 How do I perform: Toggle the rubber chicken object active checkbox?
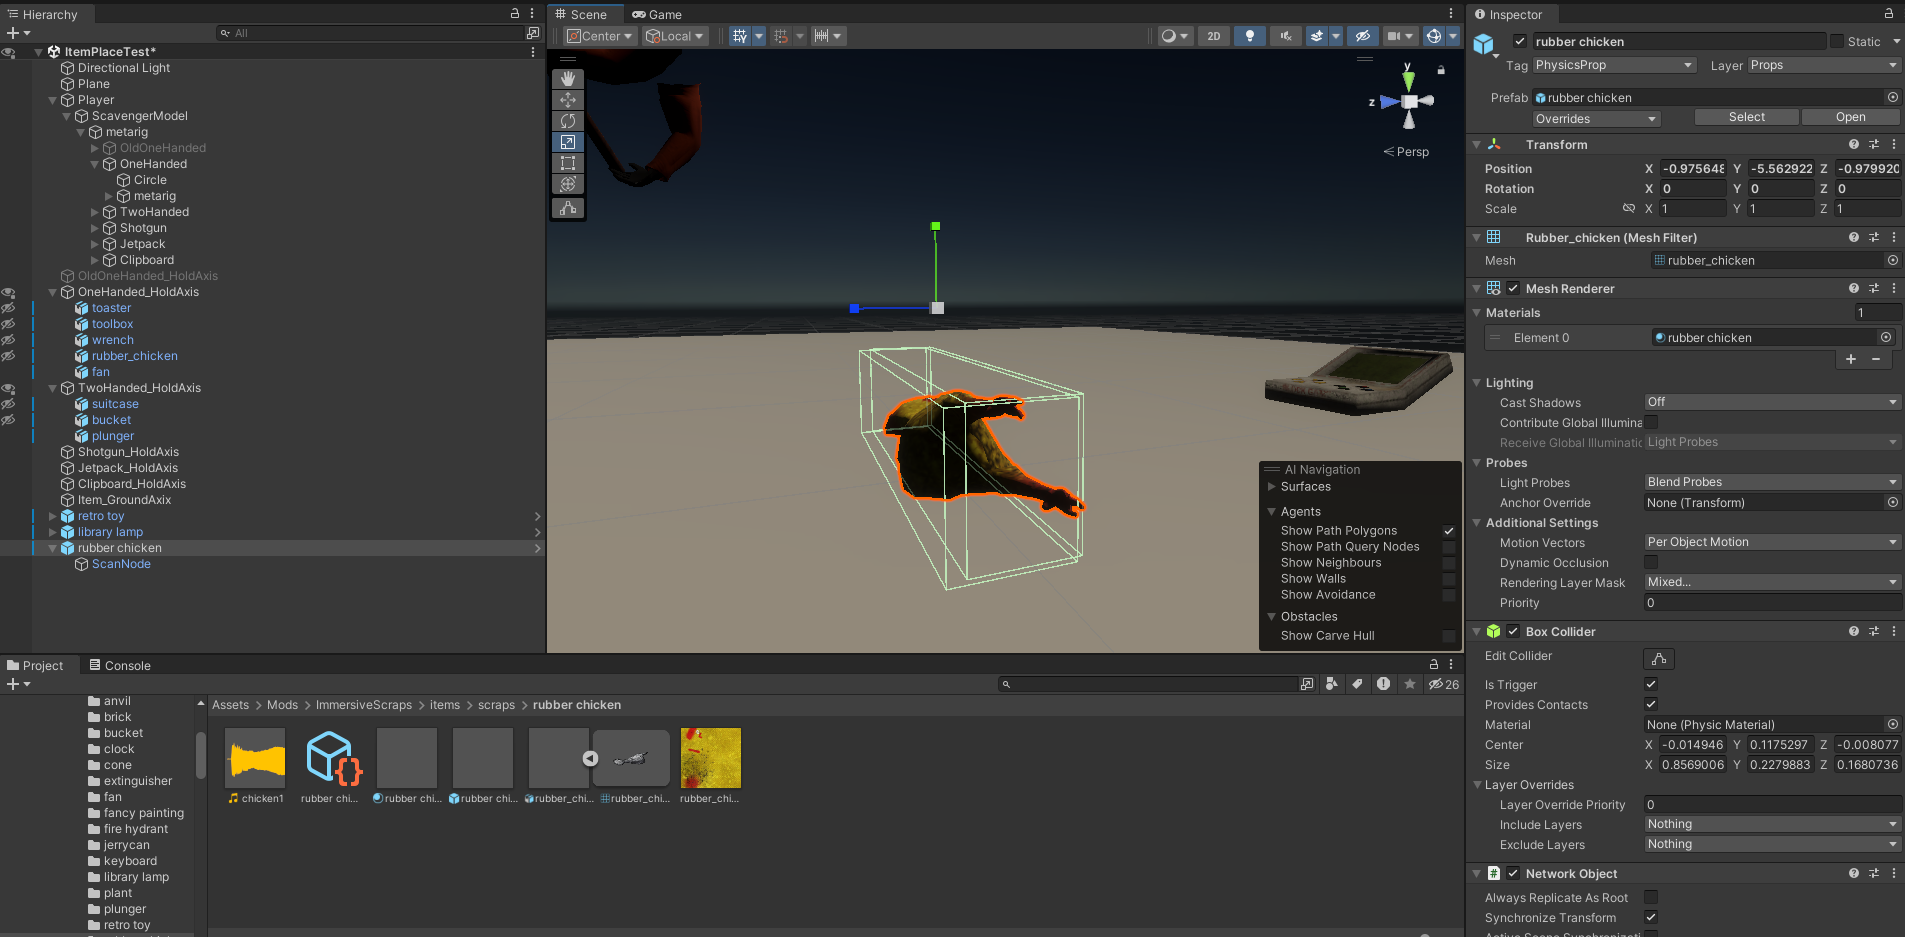coord(1520,41)
